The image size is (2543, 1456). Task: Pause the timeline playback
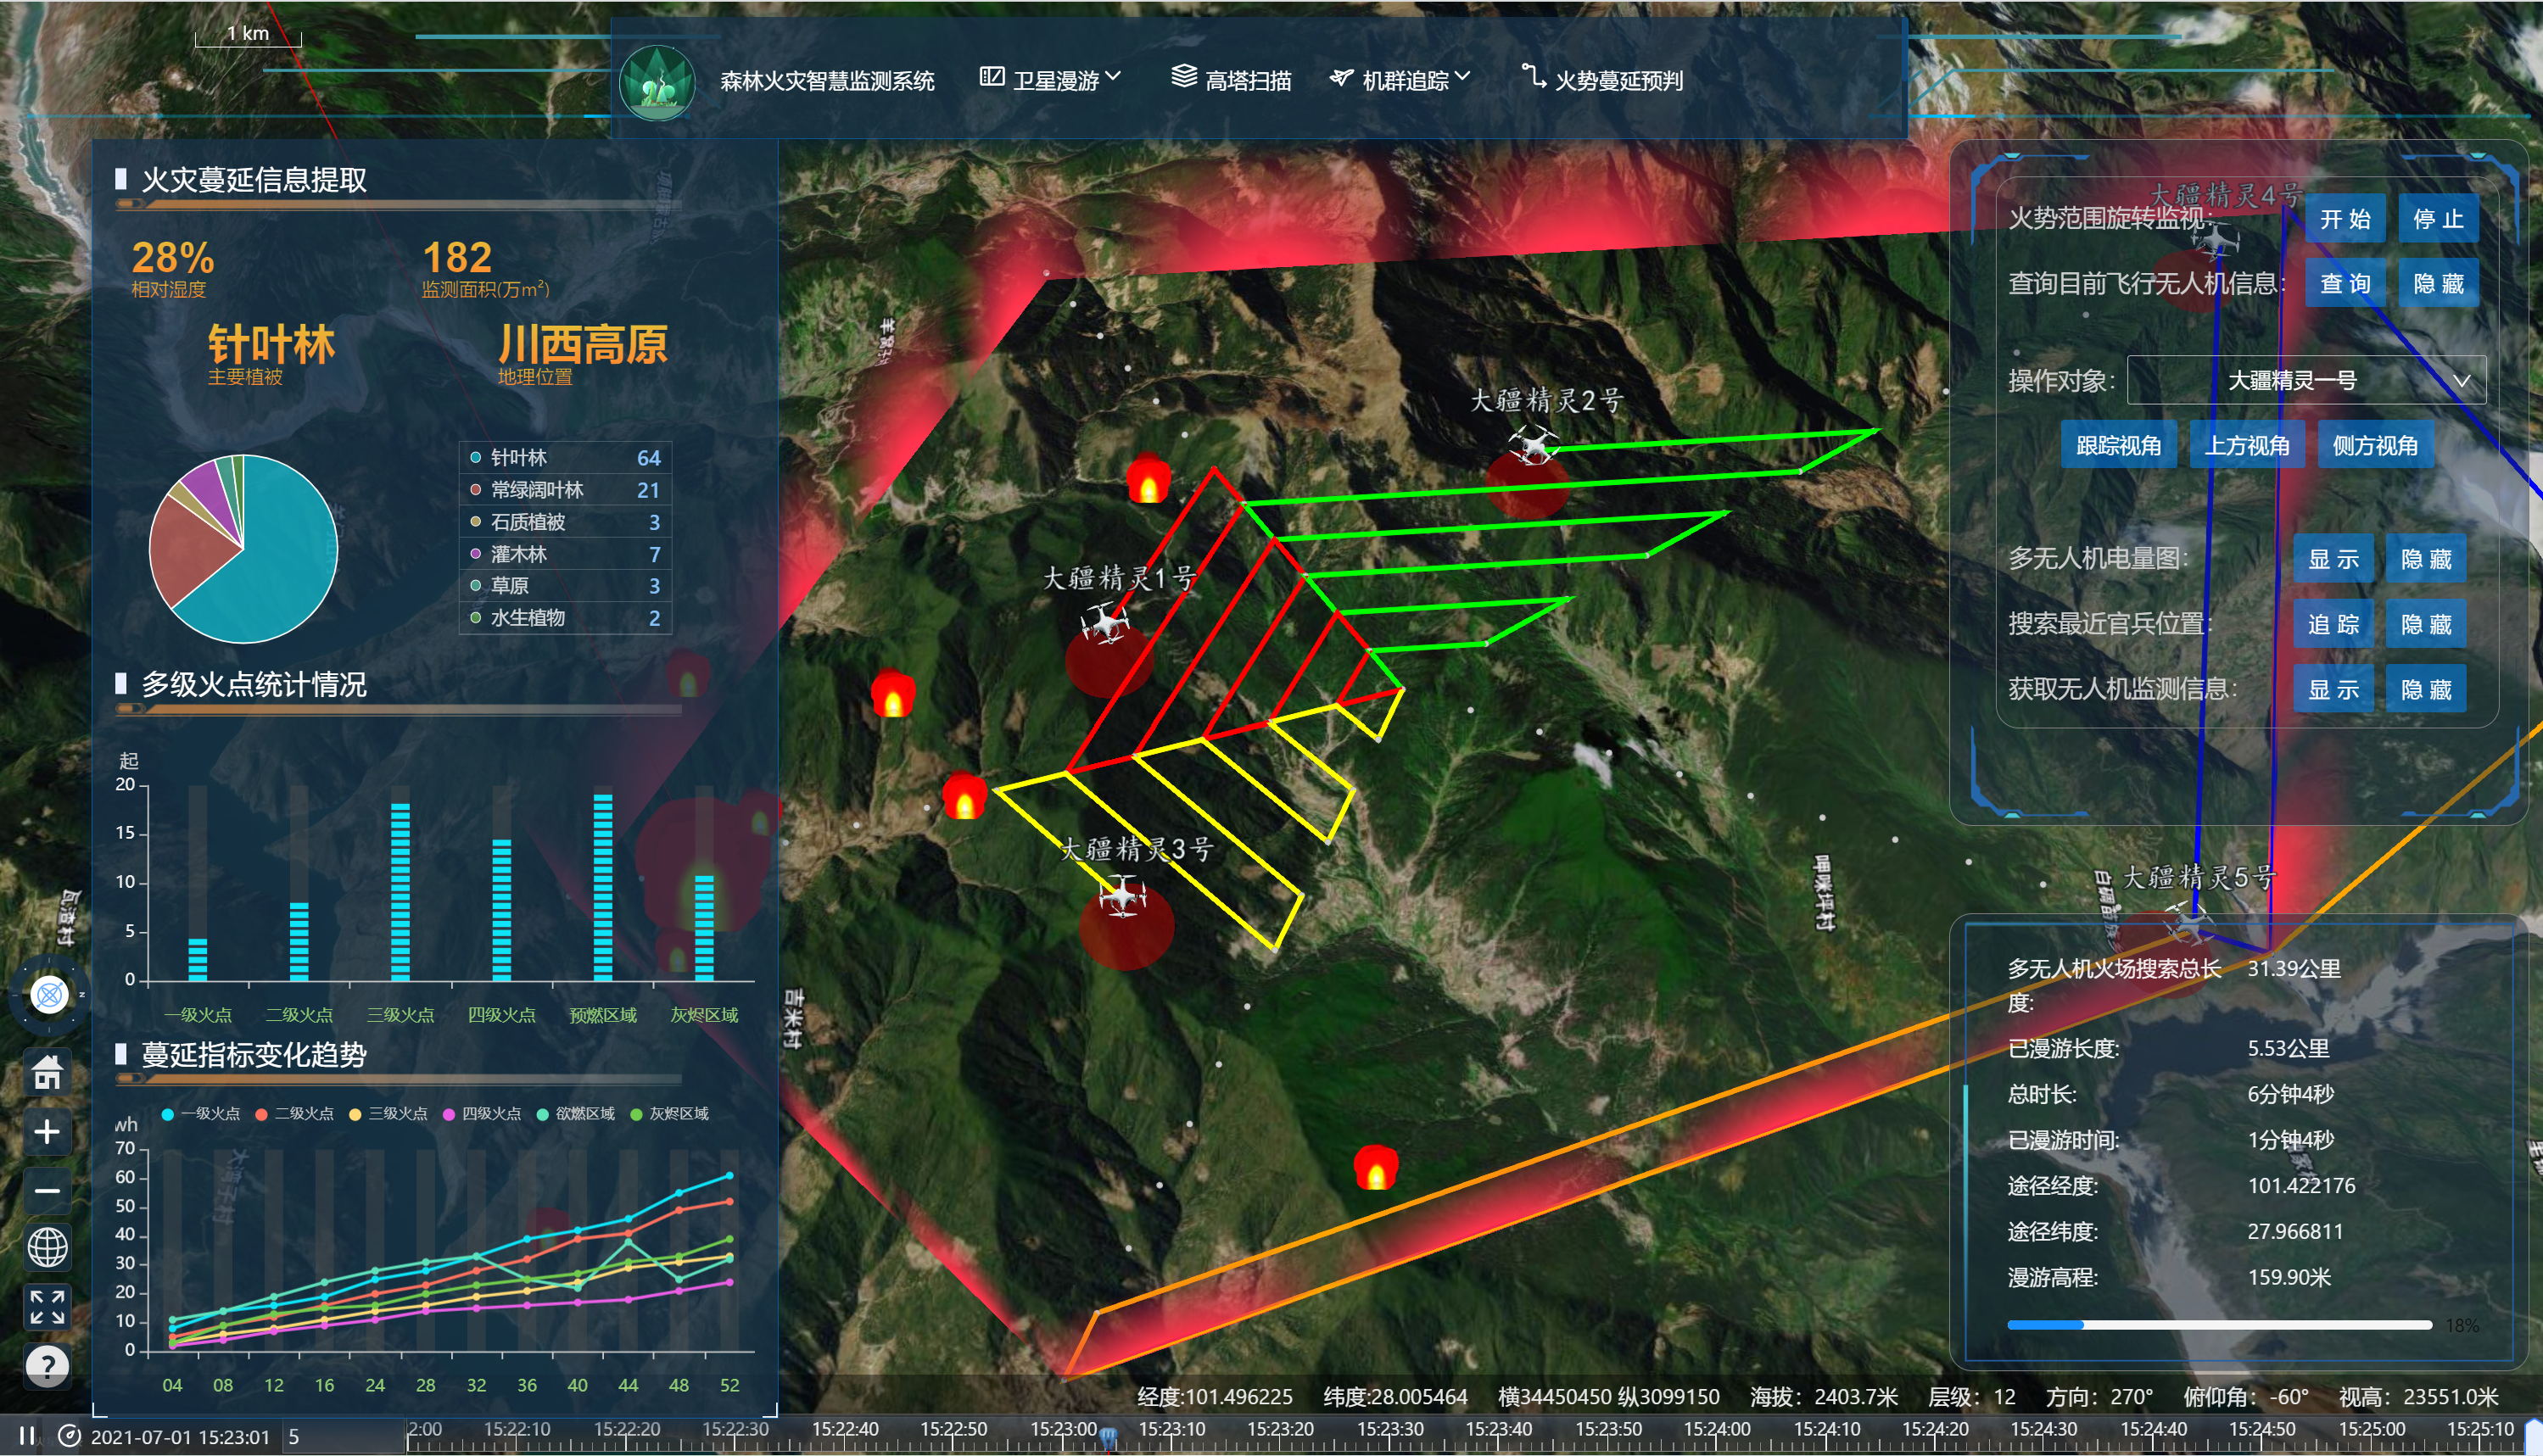point(27,1436)
